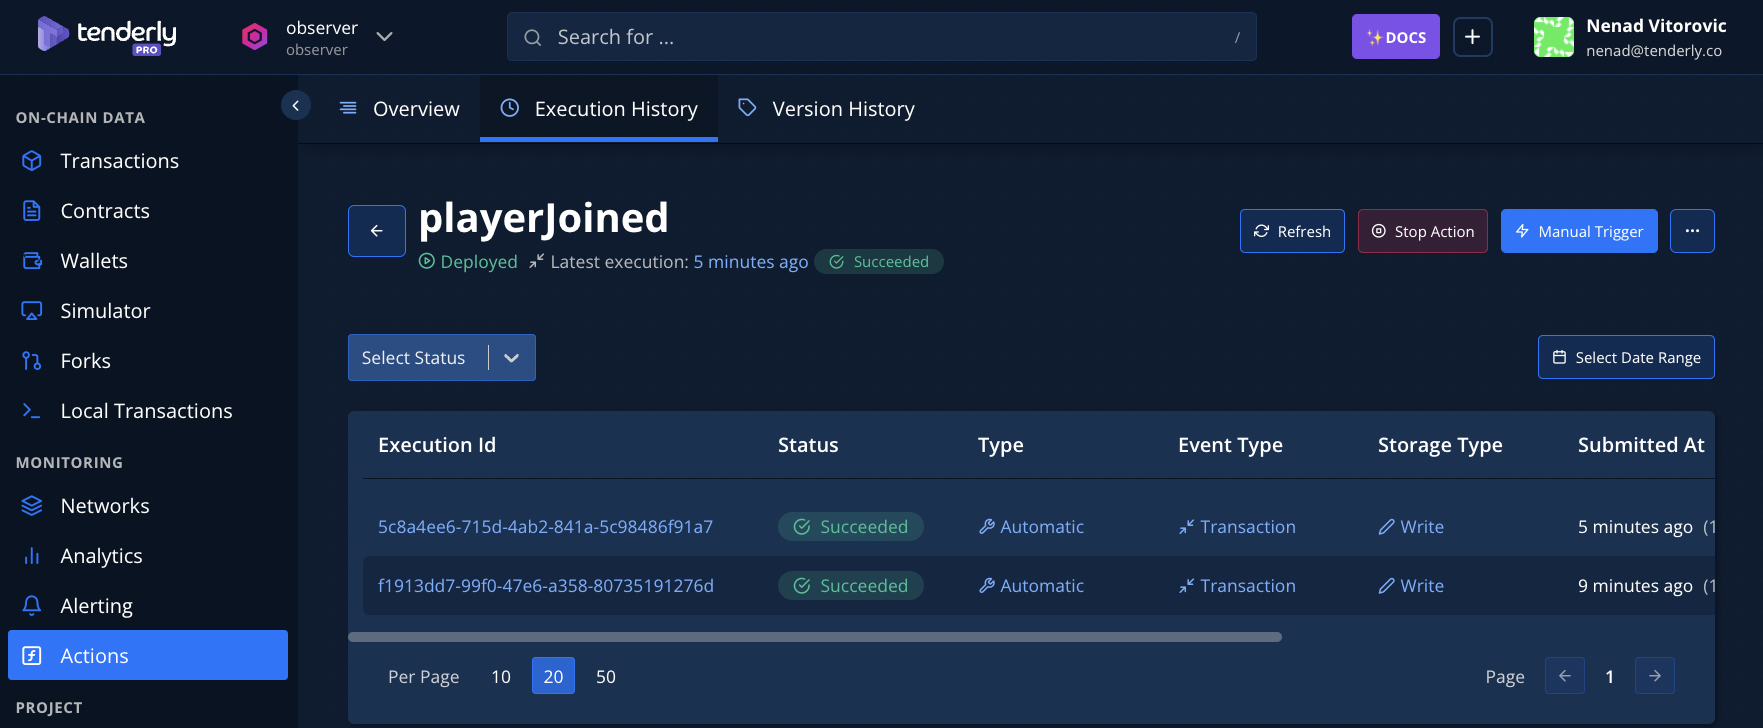Focus the Search for field
This screenshot has height=728, width=1763.
tap(881, 37)
